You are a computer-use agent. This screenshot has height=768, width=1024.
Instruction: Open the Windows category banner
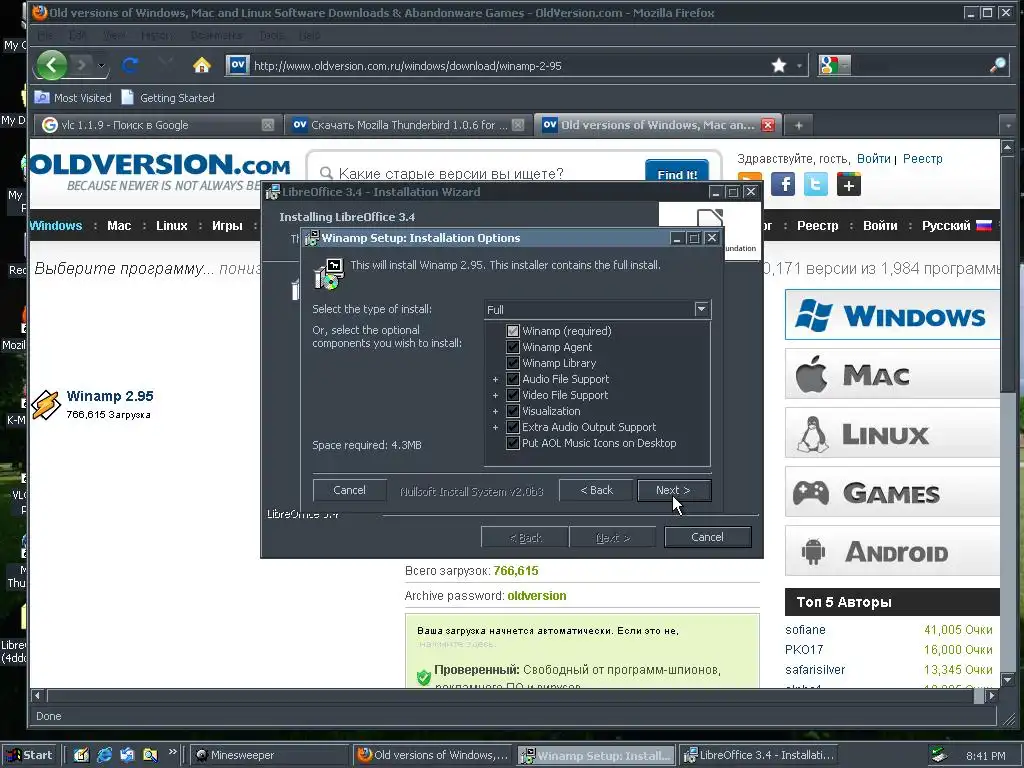(892, 315)
